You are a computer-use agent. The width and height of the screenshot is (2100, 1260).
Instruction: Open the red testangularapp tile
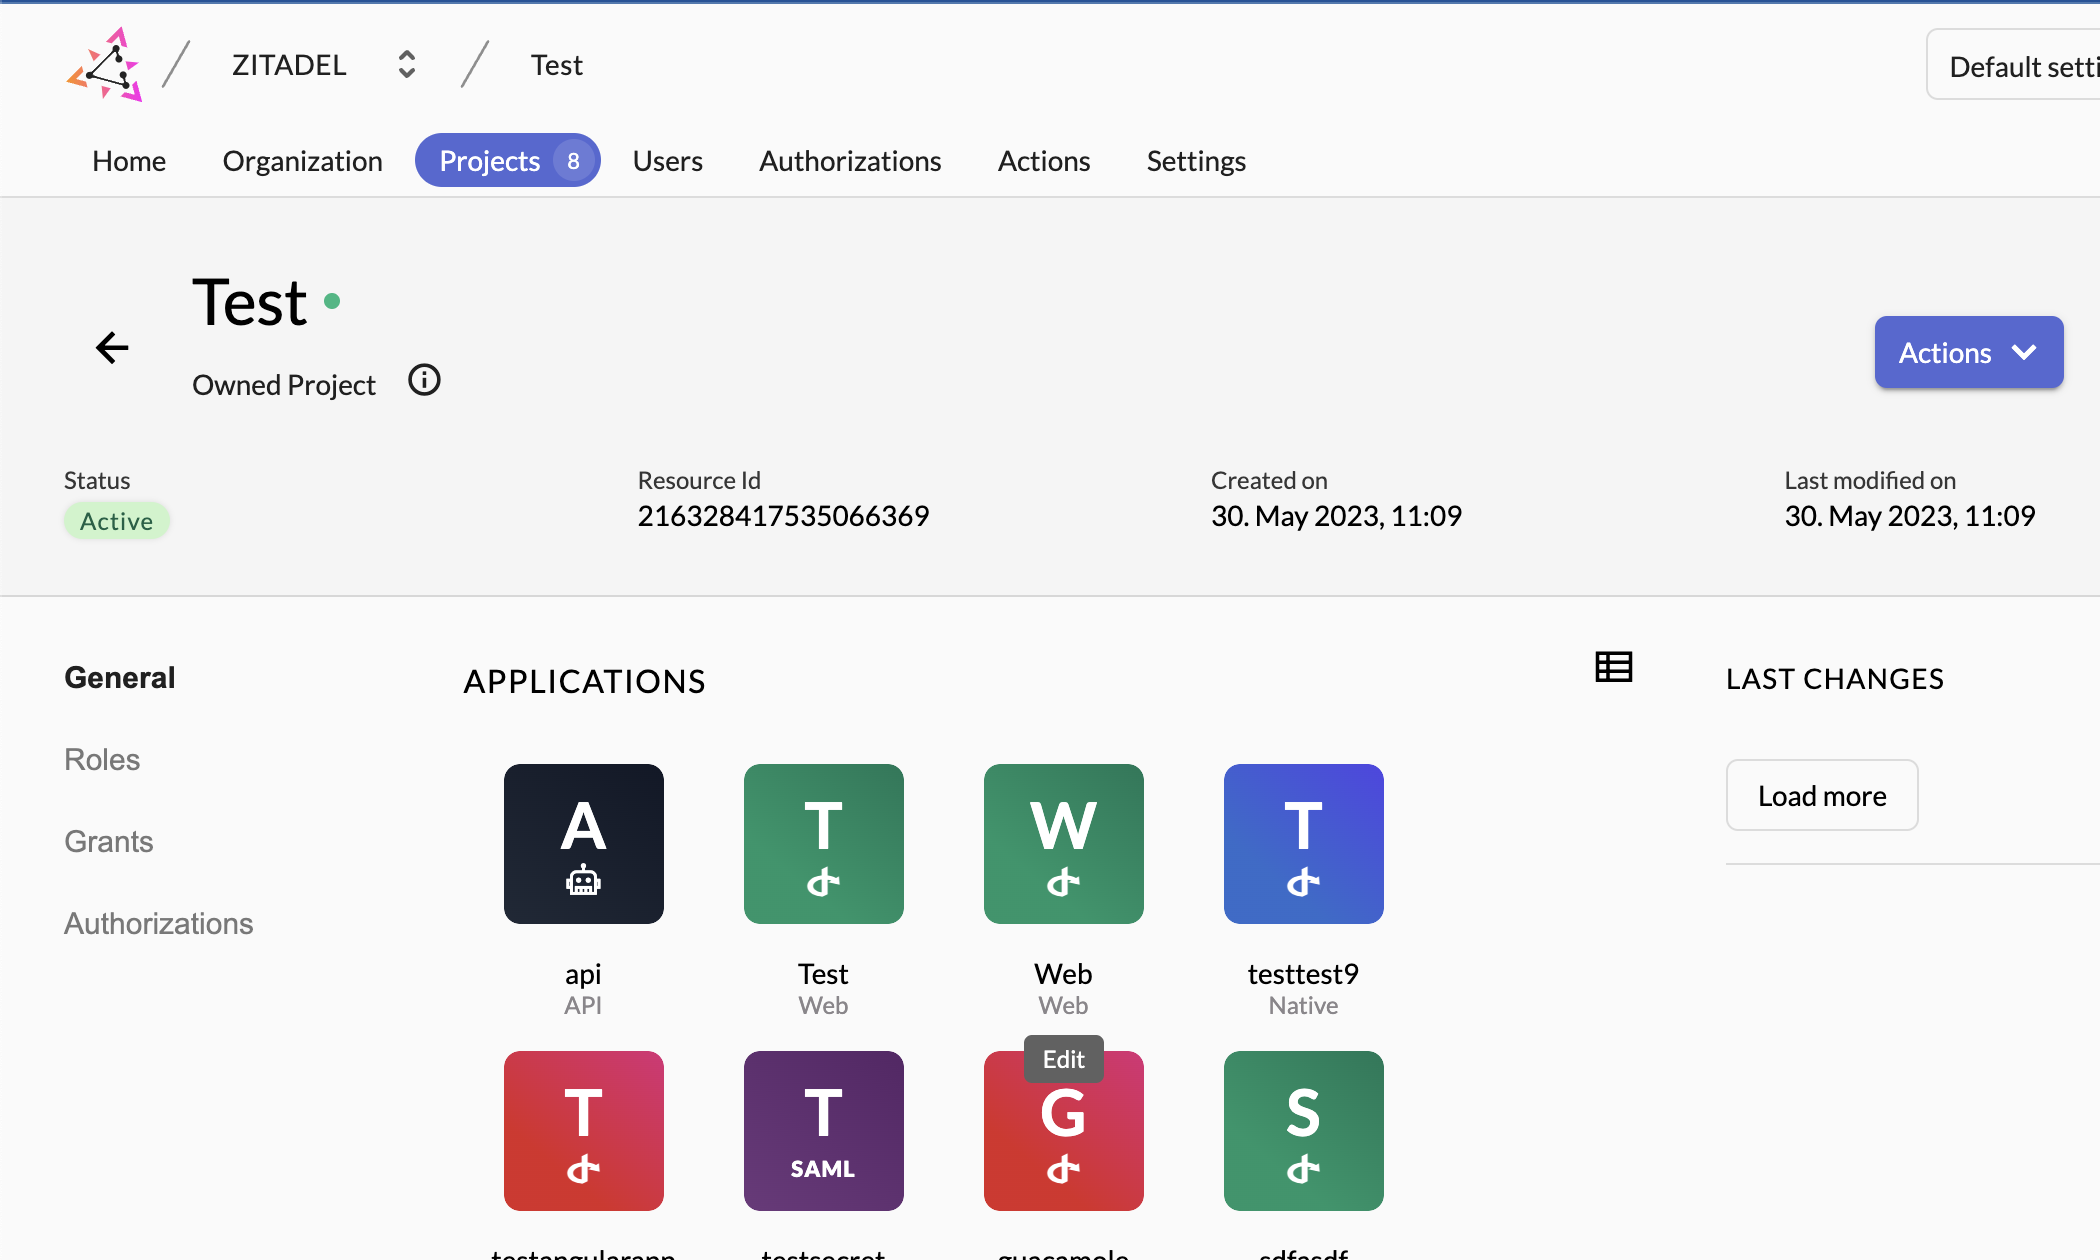click(583, 1131)
